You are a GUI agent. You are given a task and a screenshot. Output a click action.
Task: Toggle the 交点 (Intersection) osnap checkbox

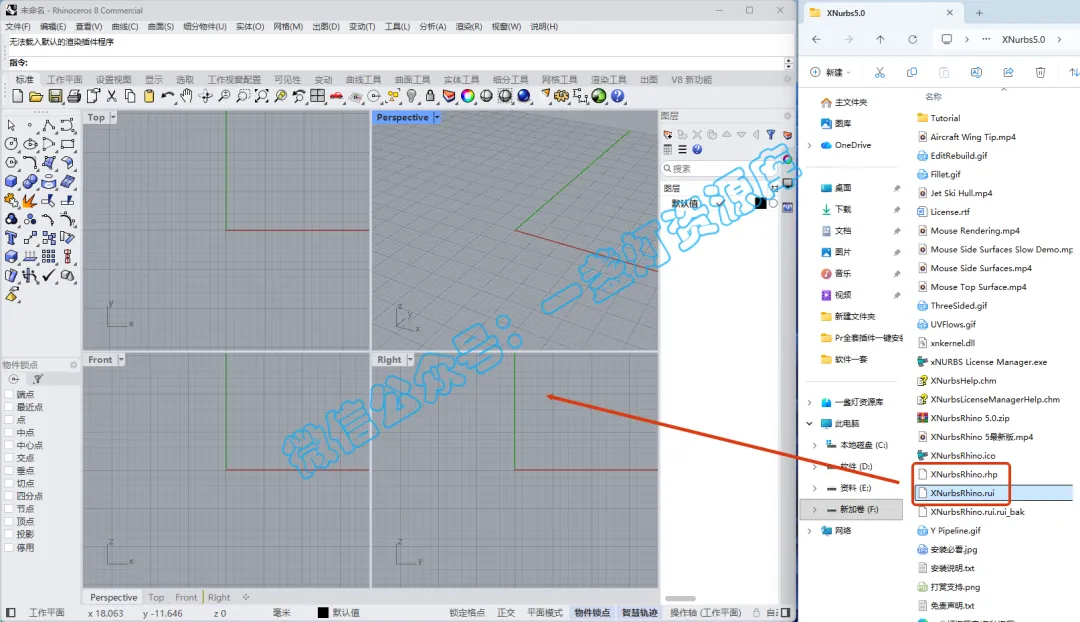(x=9, y=458)
